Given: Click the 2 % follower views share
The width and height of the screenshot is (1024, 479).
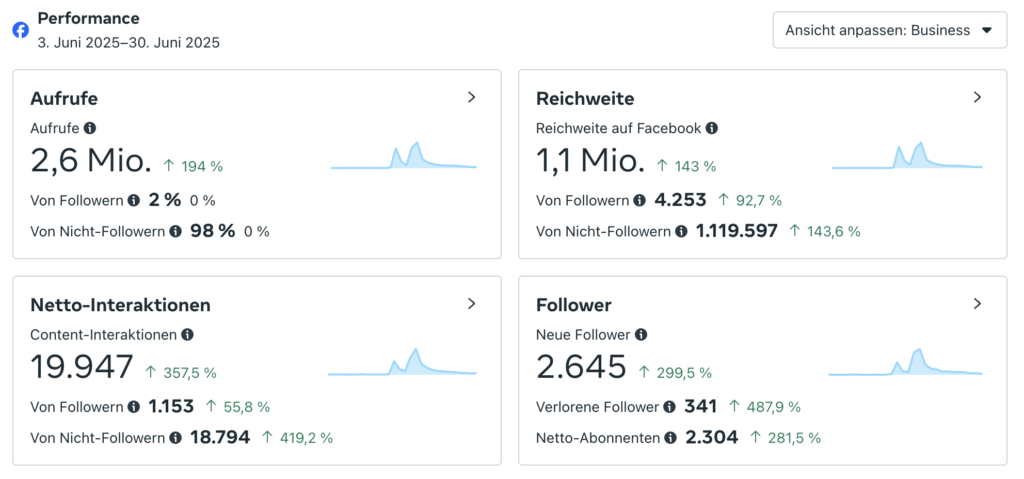Looking at the screenshot, I should [x=165, y=200].
